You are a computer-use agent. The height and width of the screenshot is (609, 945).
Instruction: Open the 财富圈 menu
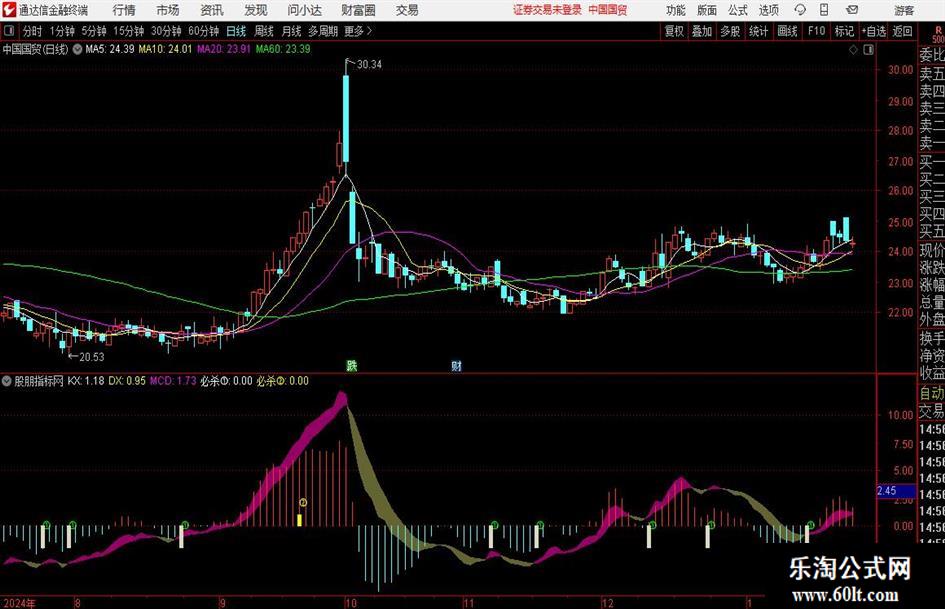tap(358, 10)
